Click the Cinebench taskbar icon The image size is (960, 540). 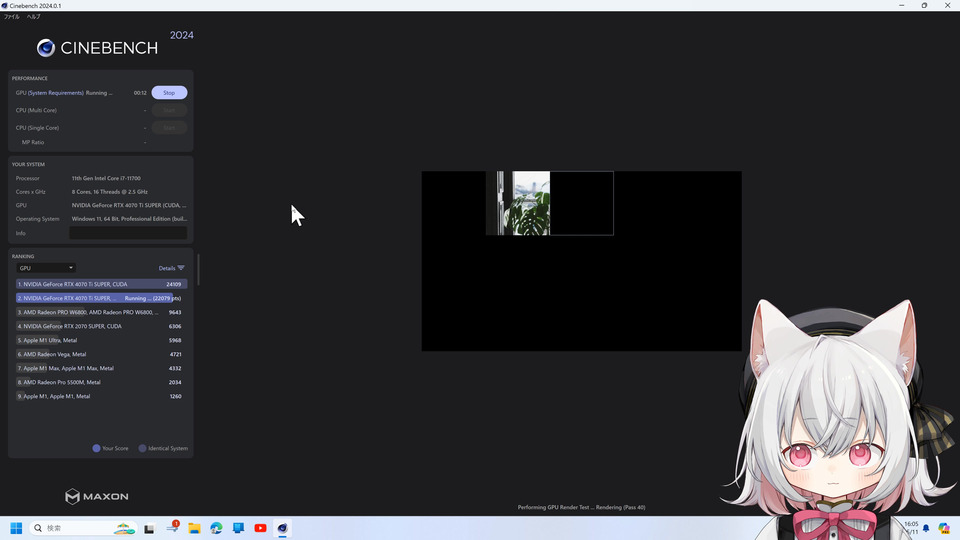tap(282, 528)
